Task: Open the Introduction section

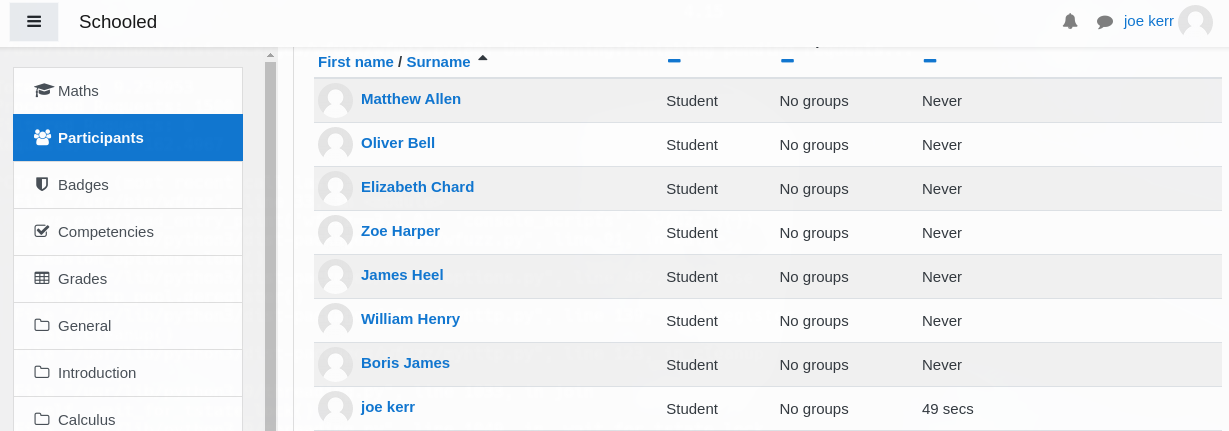Action: click(x=128, y=372)
